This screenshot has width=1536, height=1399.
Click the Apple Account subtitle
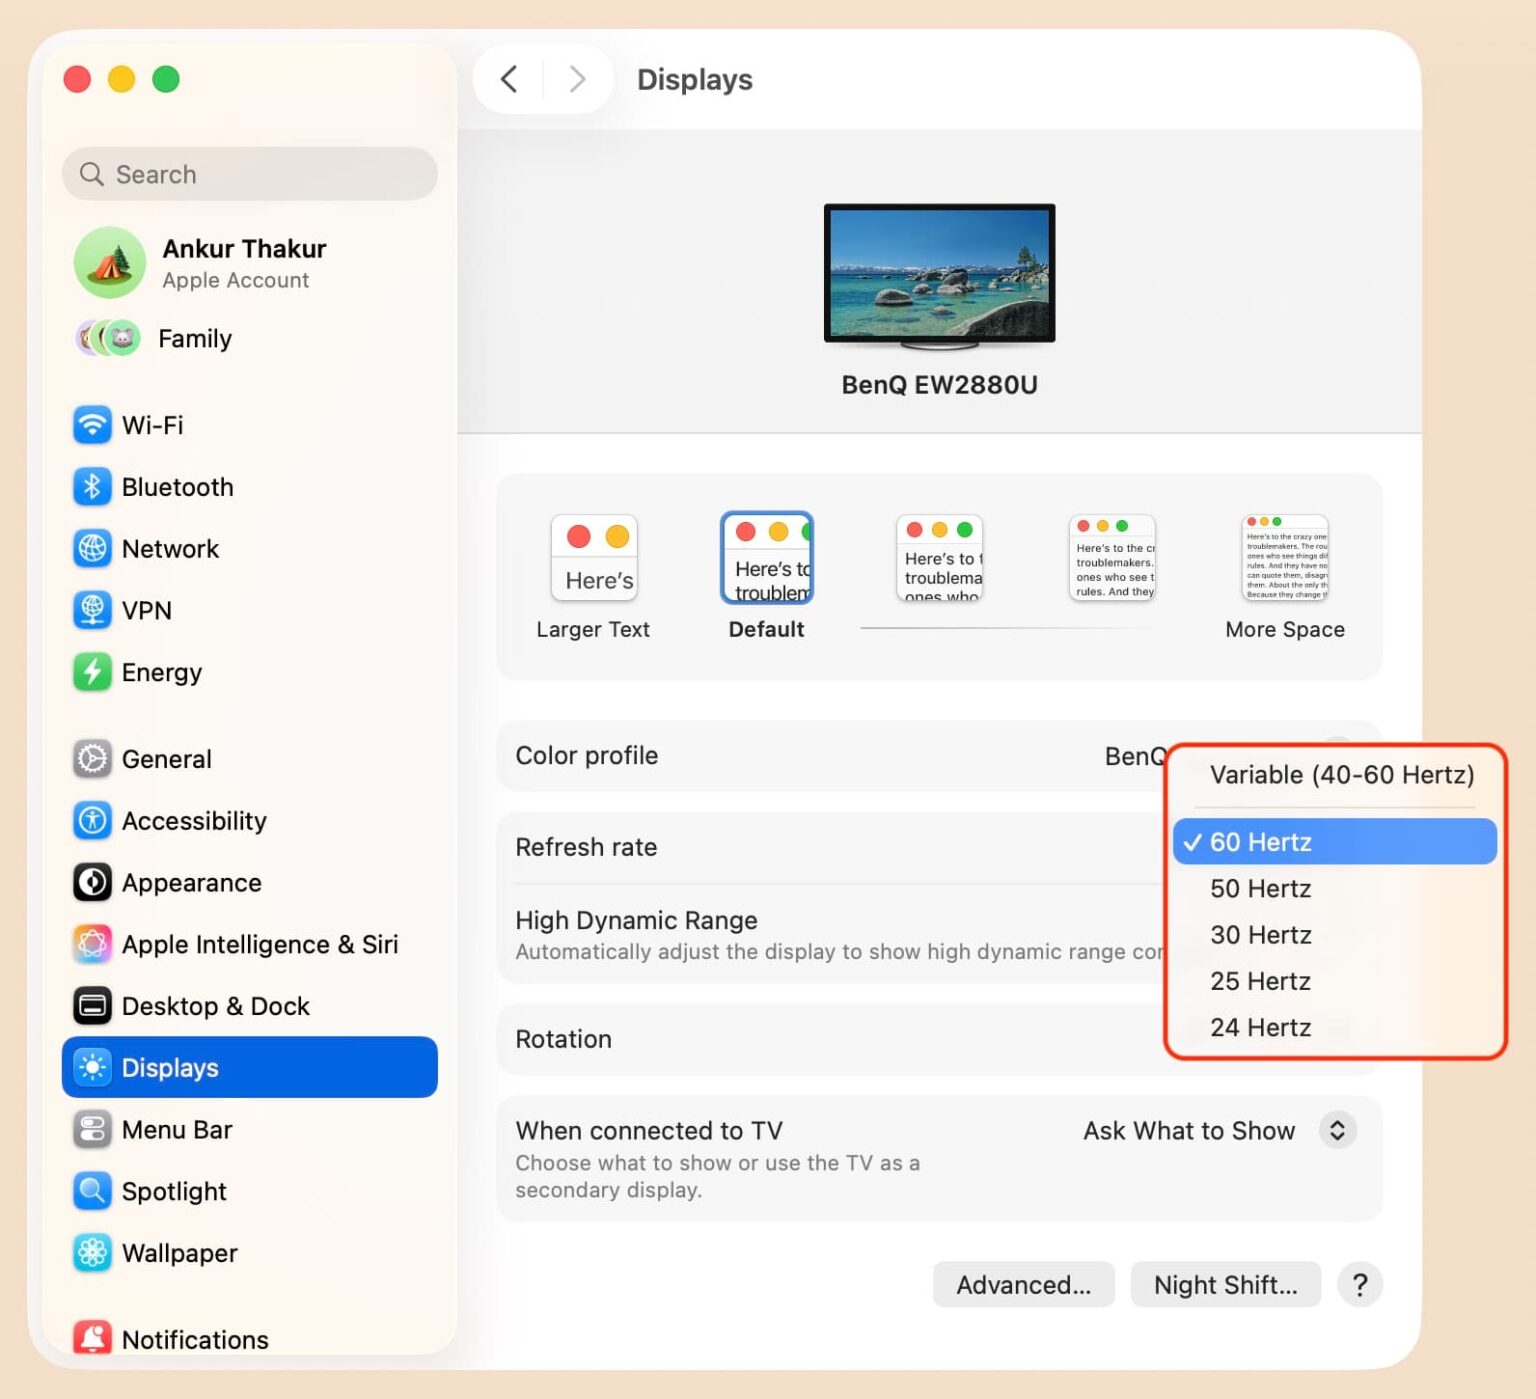[x=235, y=281]
